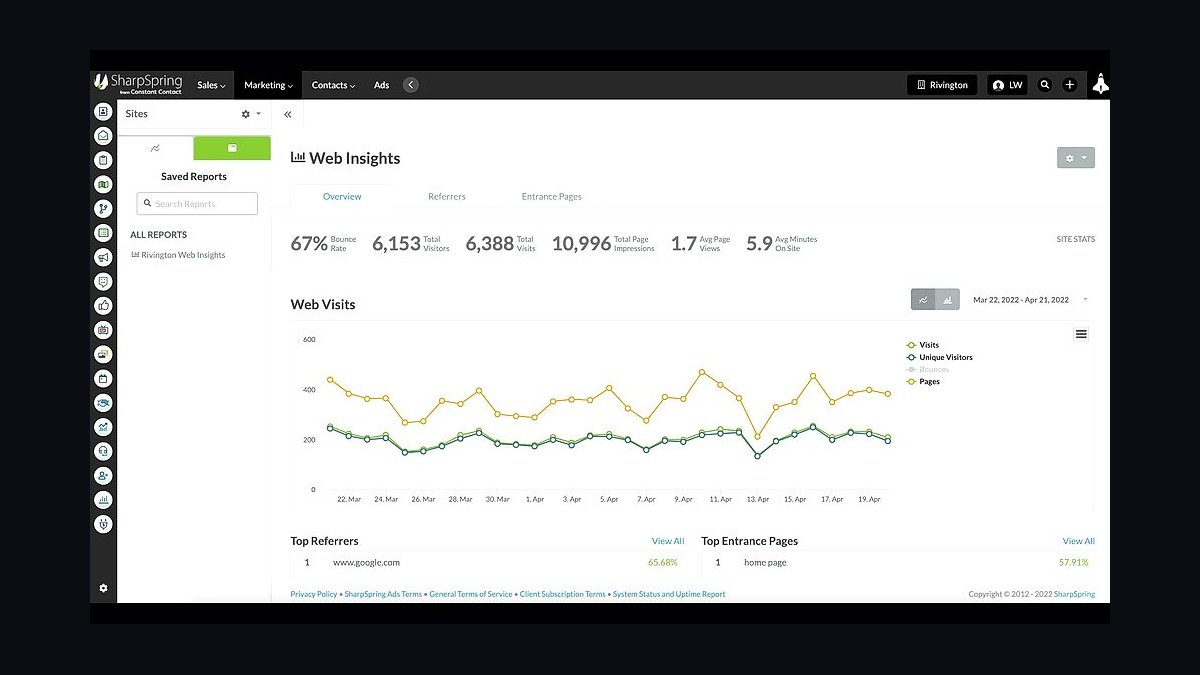Click www.google.com referrer row
The width and height of the screenshot is (1200, 675).
(x=488, y=563)
